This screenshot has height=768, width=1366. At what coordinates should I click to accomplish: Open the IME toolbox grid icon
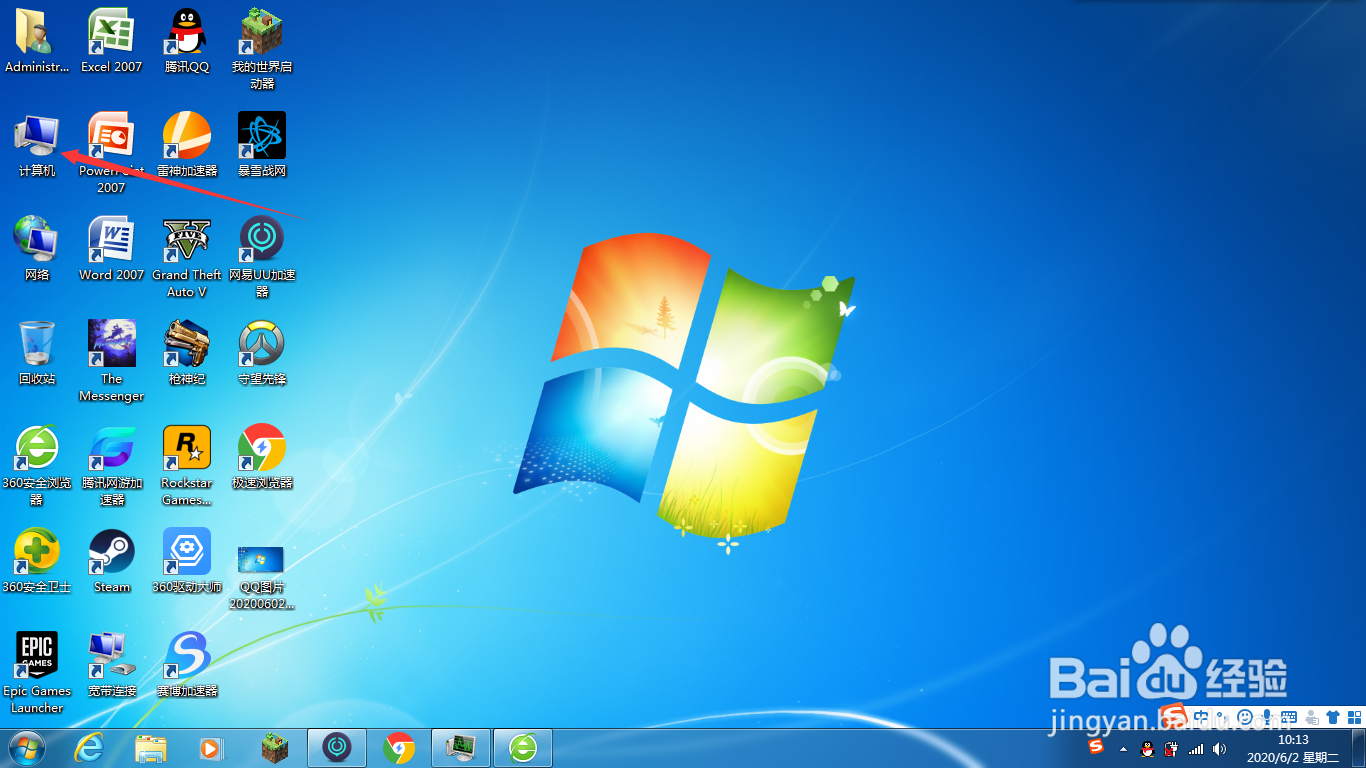[x=1353, y=717]
